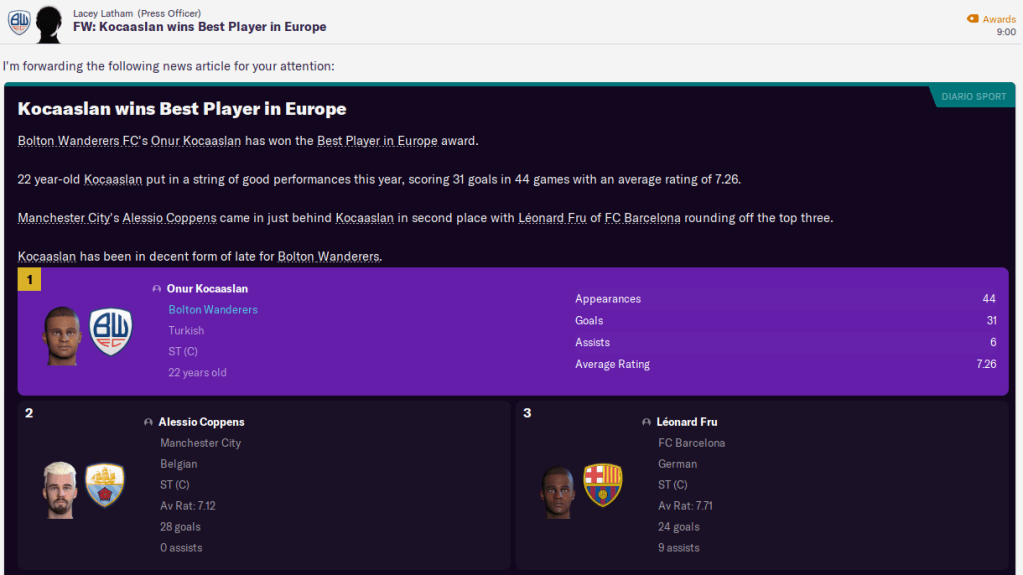Viewport: 1023px width, 575px height.
Task: Click the blue Bolton Wanderers club name in the winner card
Action: coord(213,310)
